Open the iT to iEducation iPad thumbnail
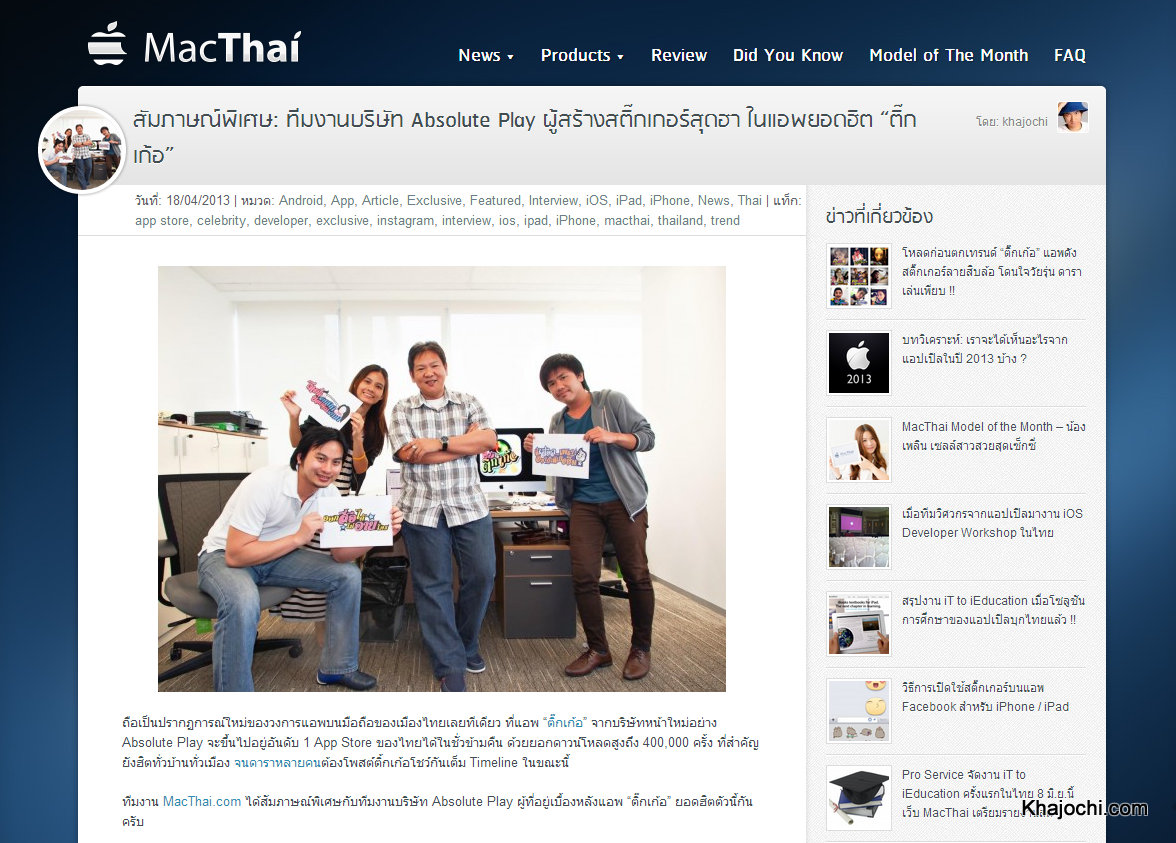1176x843 pixels. 859,624
